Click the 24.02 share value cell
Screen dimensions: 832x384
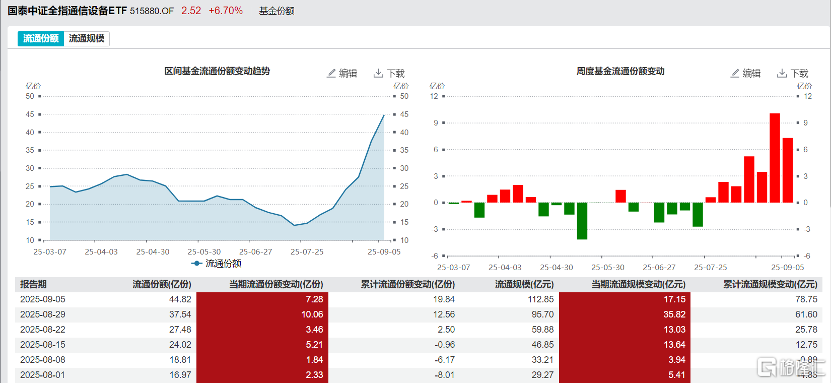point(180,344)
